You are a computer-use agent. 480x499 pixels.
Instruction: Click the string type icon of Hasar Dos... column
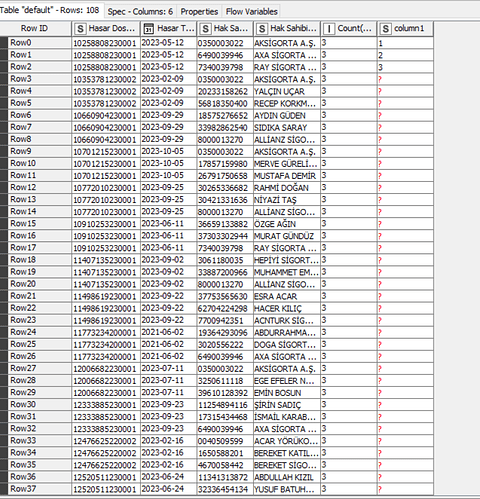click(80, 29)
